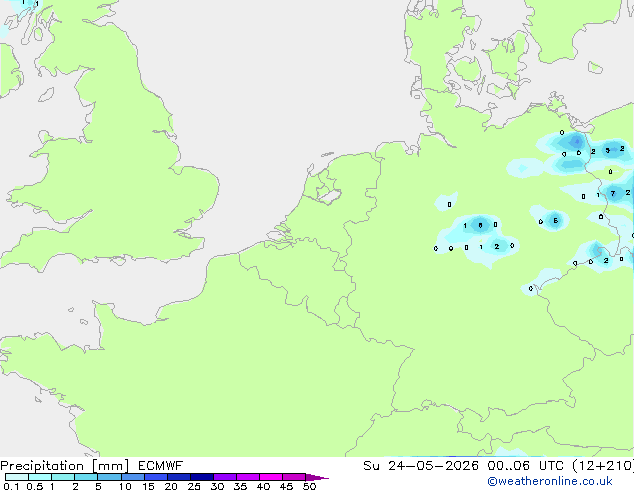Screen dimensions: 634x490
Task: Pick the 15–20 mm legend swatch
Action: point(155,477)
